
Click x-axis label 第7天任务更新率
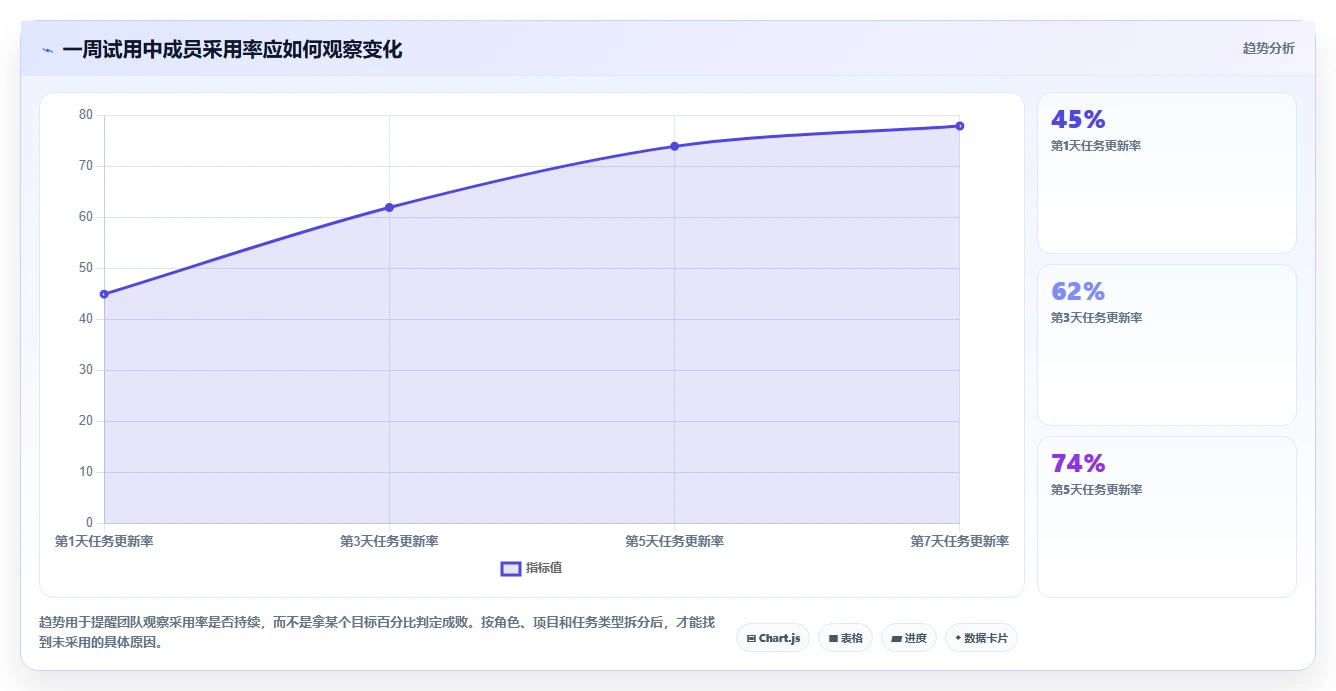click(x=959, y=541)
